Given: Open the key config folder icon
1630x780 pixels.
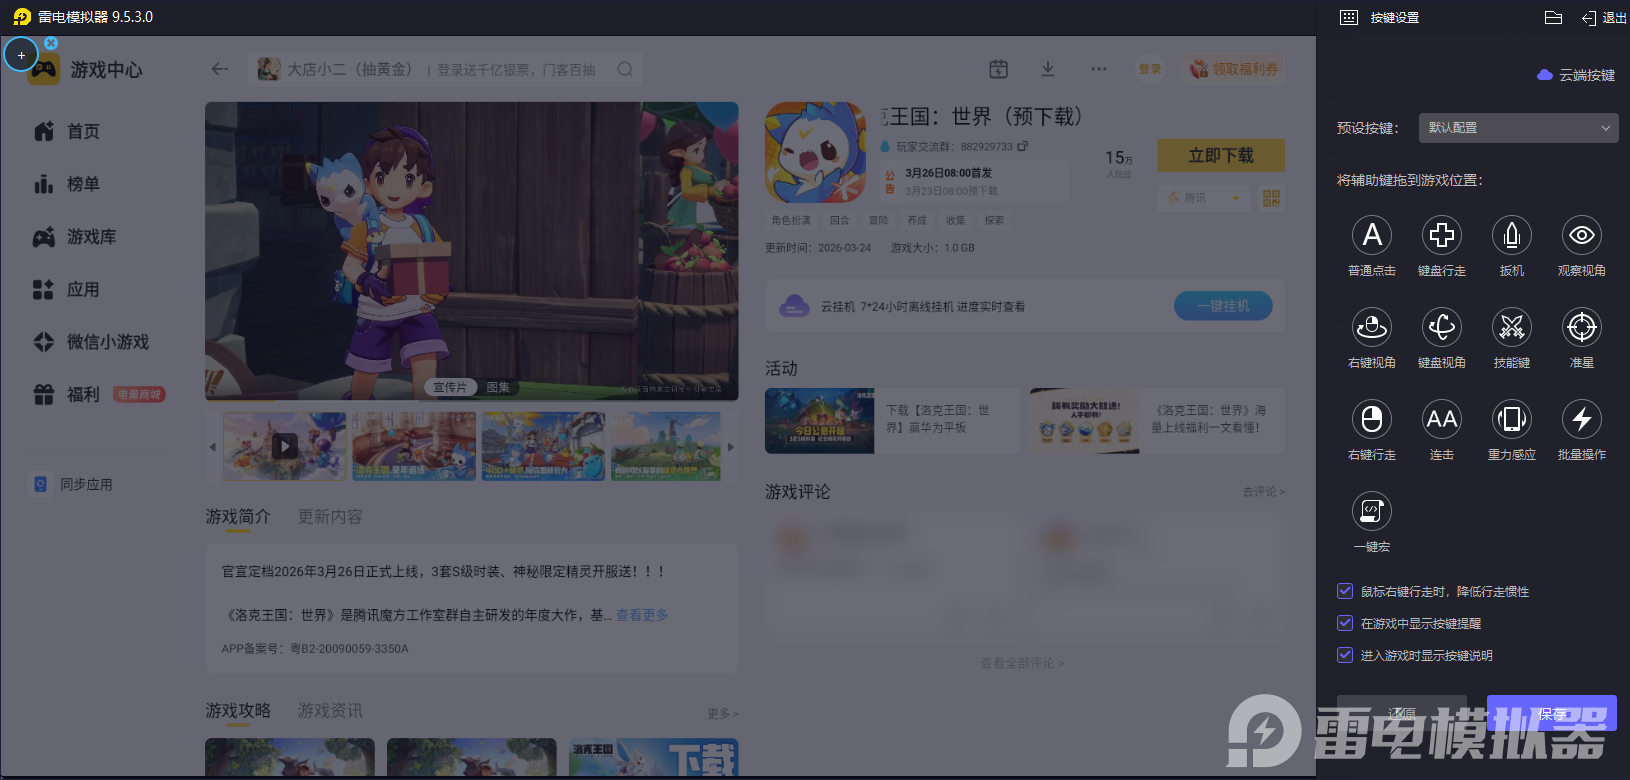Looking at the screenshot, I should pyautogui.click(x=1553, y=18).
